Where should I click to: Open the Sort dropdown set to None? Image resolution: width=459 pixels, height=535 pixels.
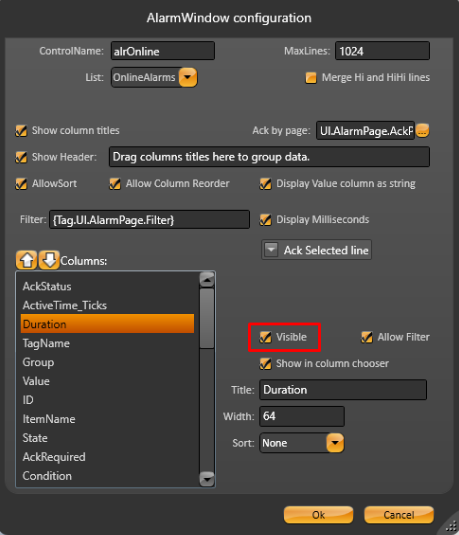pos(335,443)
